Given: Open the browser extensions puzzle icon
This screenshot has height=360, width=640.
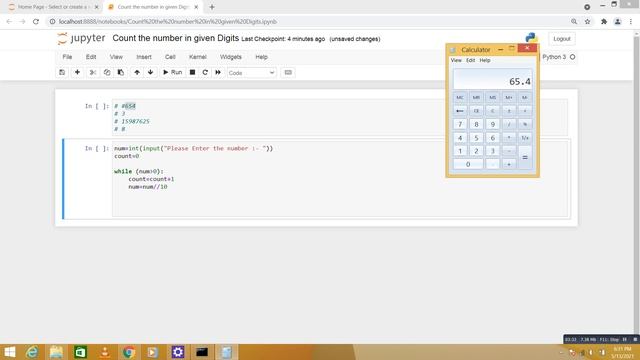Looking at the screenshot, I should (604, 22).
